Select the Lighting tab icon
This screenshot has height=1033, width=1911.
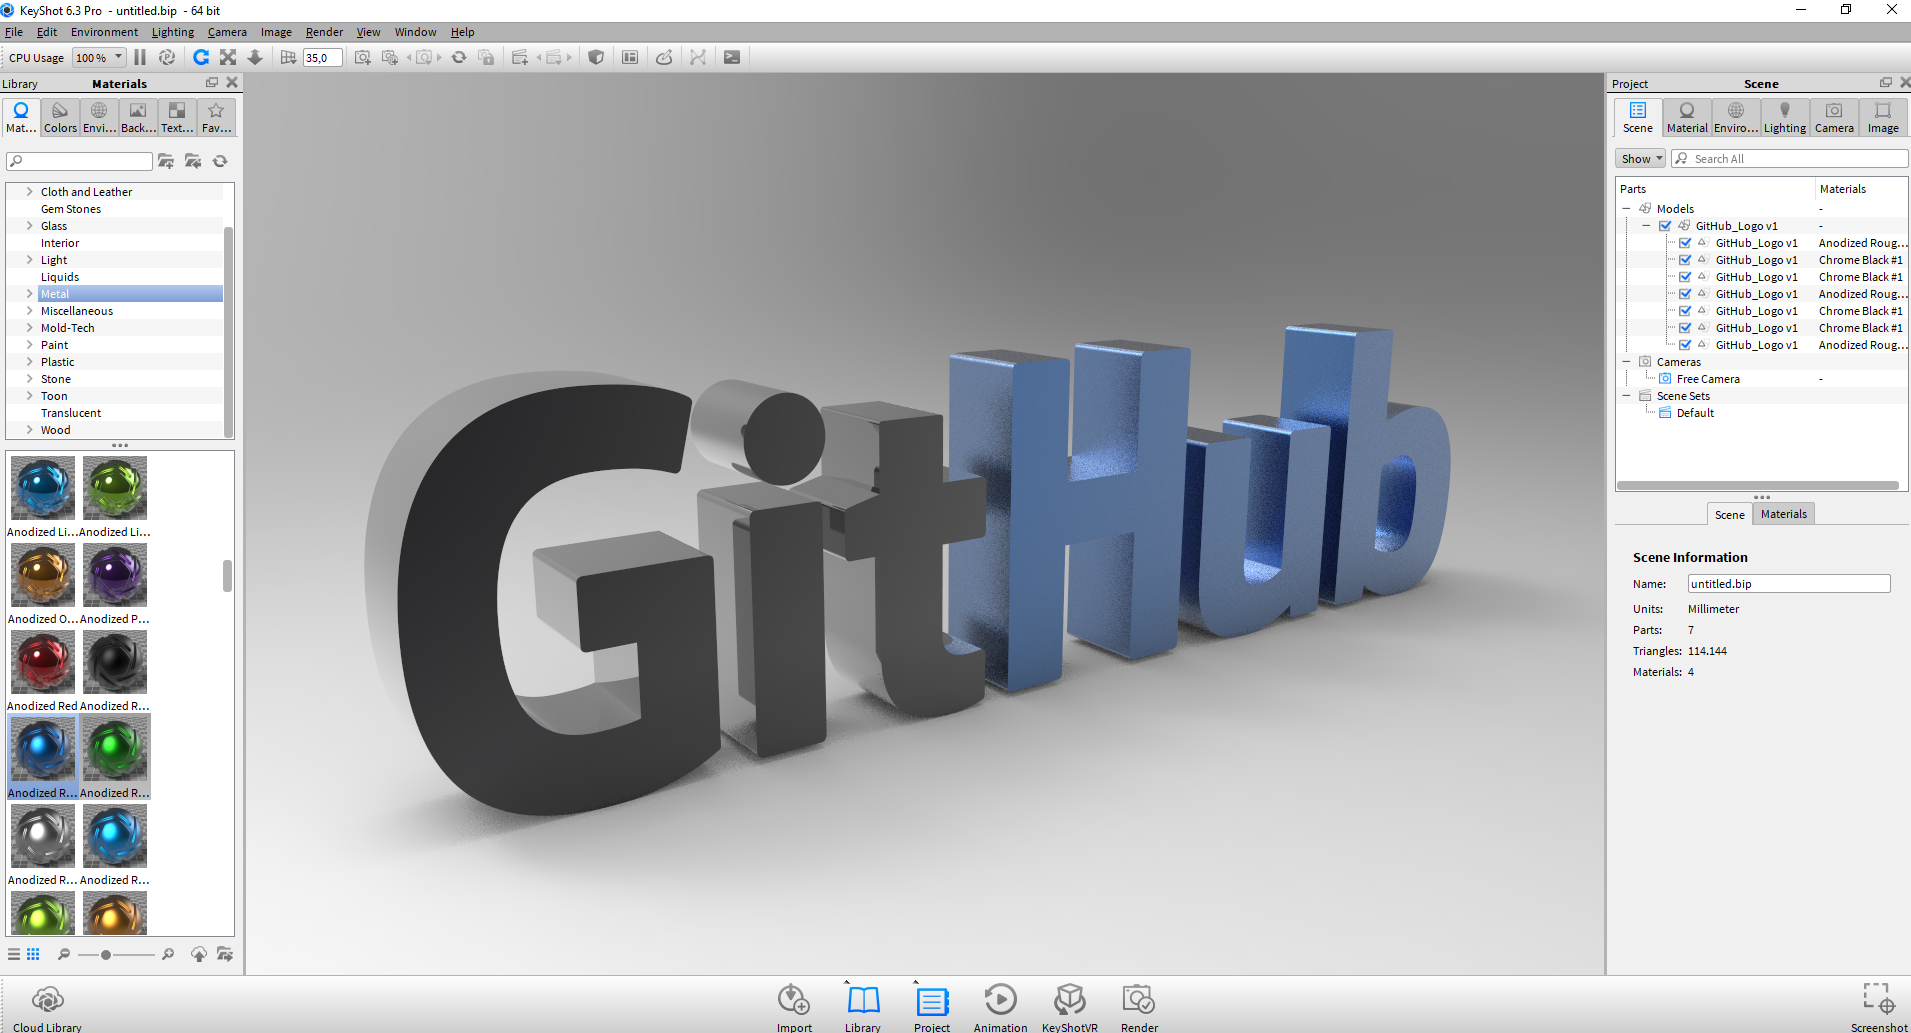click(1784, 117)
